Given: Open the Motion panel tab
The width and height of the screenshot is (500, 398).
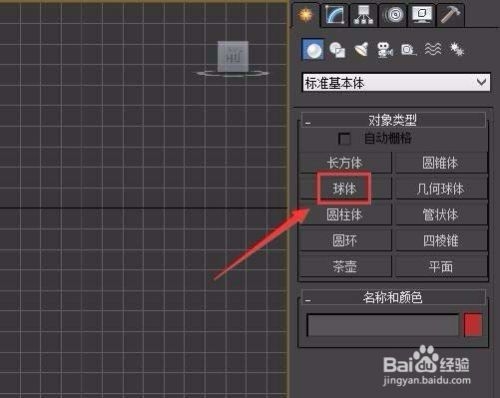Looking at the screenshot, I should [393, 15].
